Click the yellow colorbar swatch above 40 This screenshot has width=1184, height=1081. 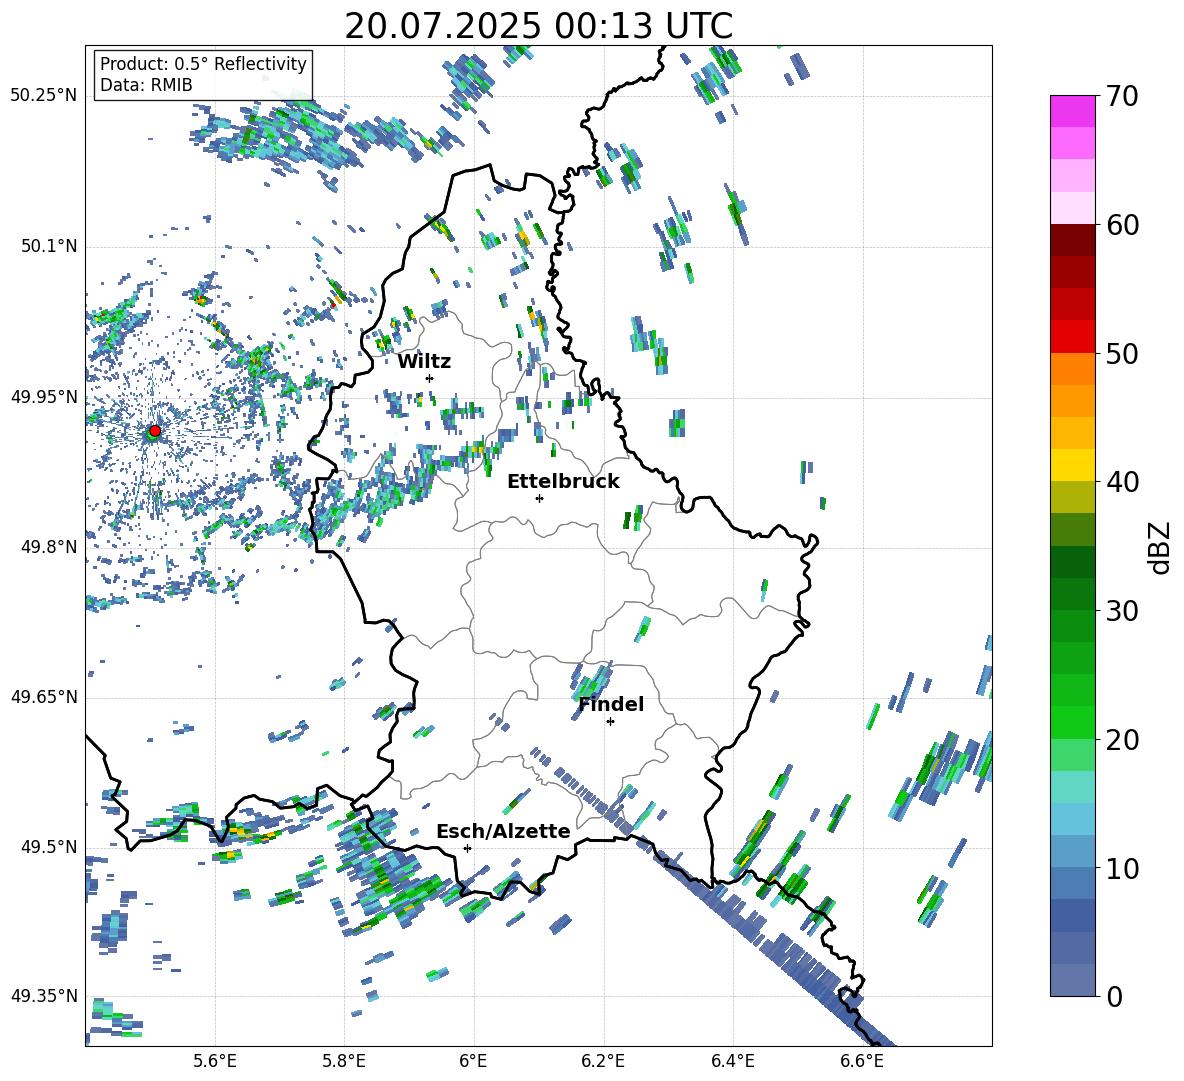click(x=1072, y=465)
